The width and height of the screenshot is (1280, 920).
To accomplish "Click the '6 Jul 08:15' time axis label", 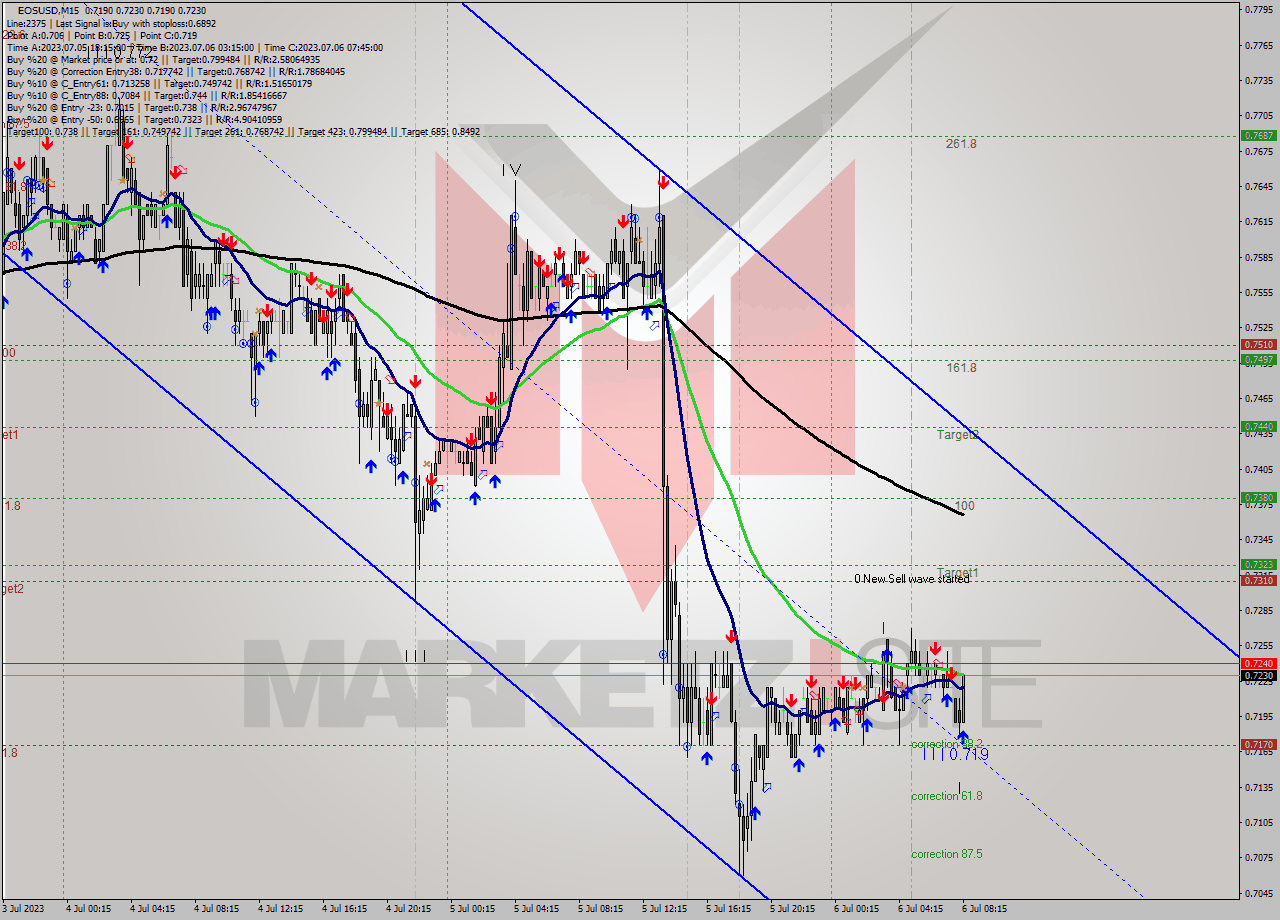I will [x=984, y=909].
